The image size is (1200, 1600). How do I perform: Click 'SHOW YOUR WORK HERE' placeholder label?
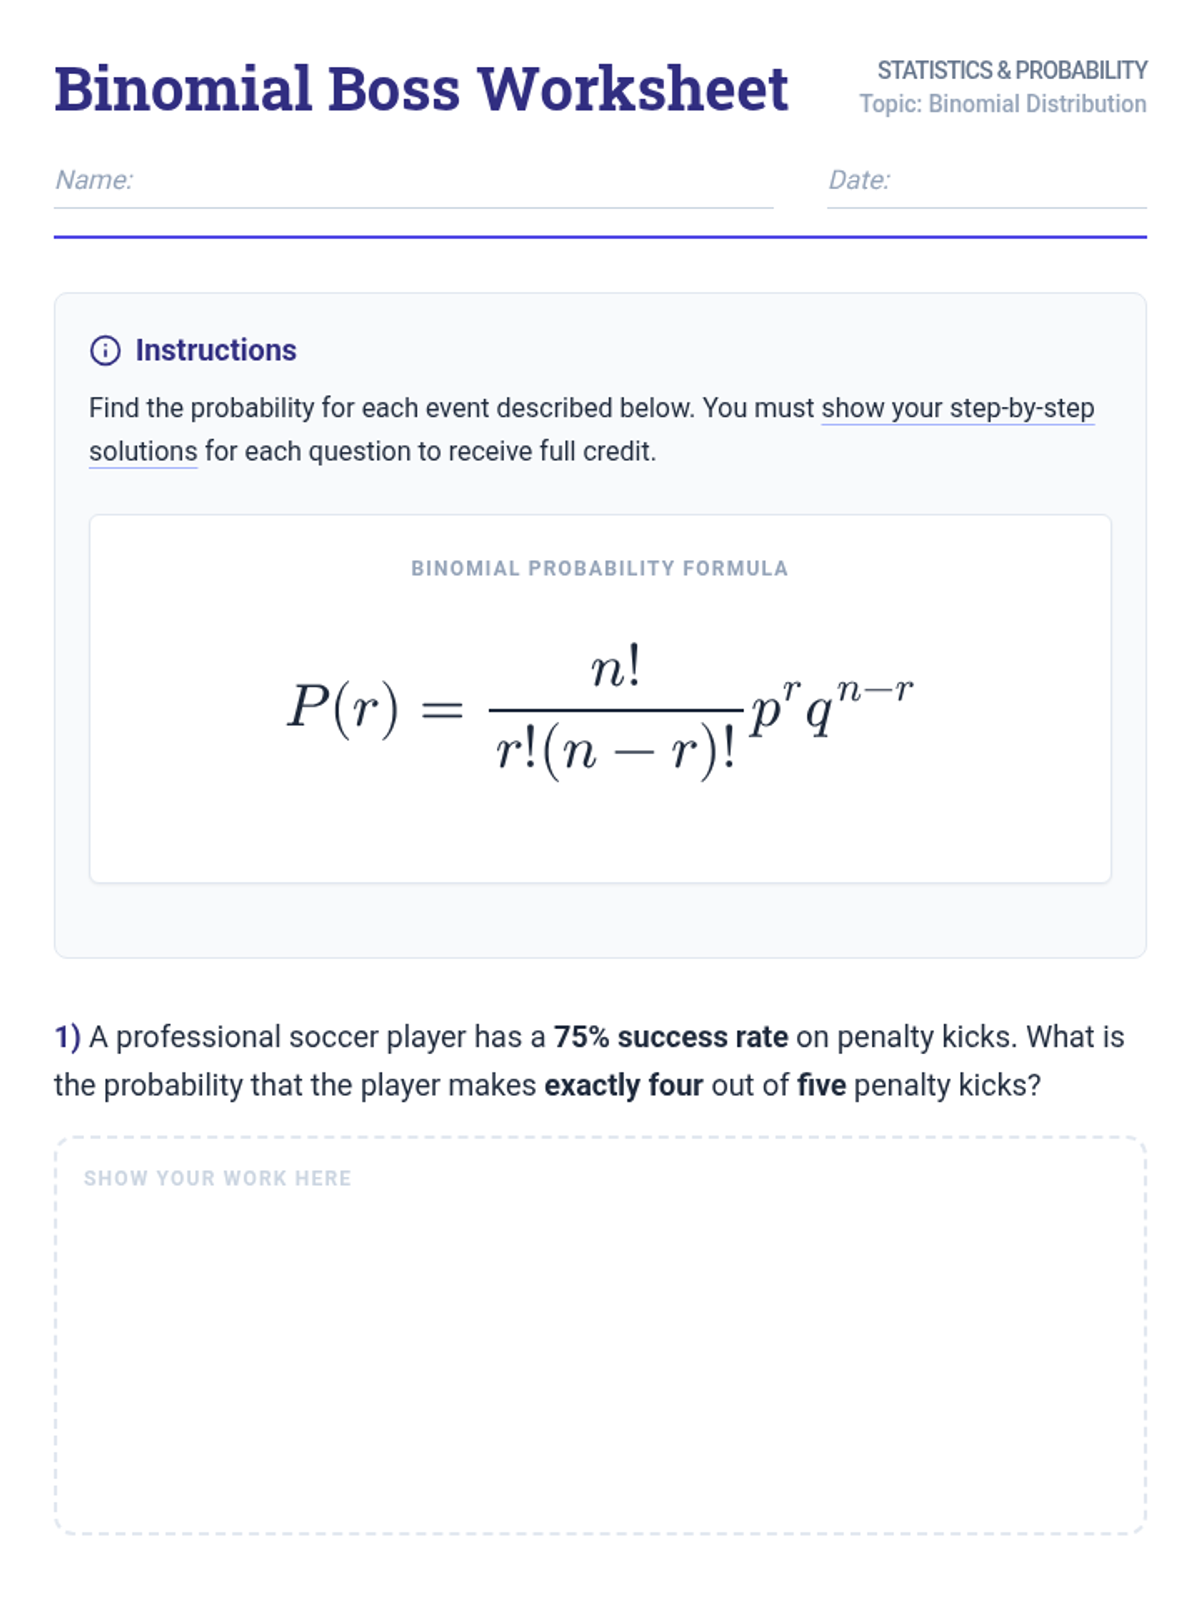coord(217,1178)
